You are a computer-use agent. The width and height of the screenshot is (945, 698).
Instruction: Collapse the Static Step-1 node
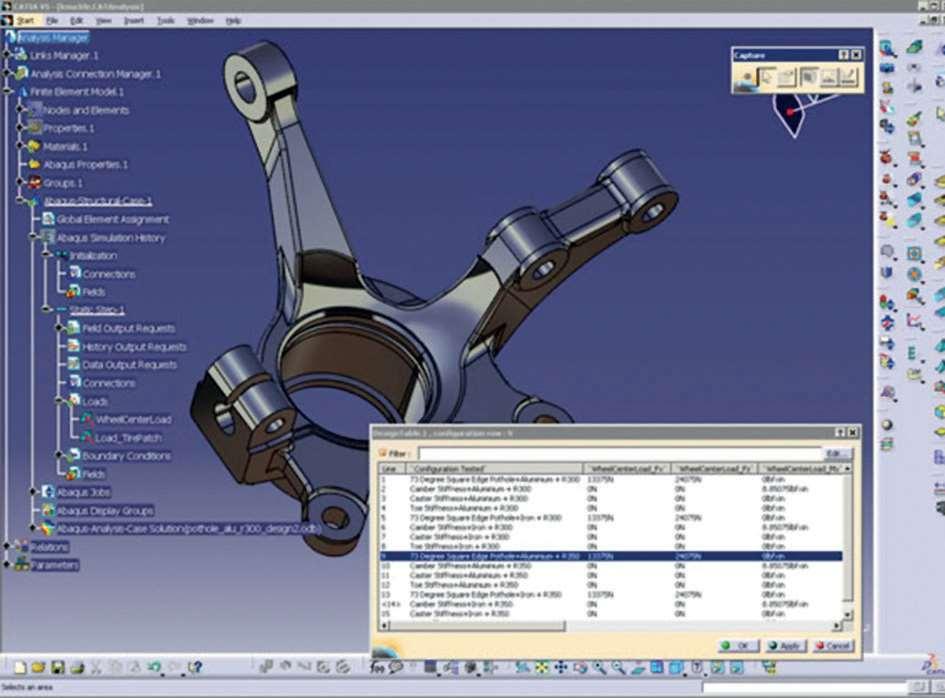(46, 309)
